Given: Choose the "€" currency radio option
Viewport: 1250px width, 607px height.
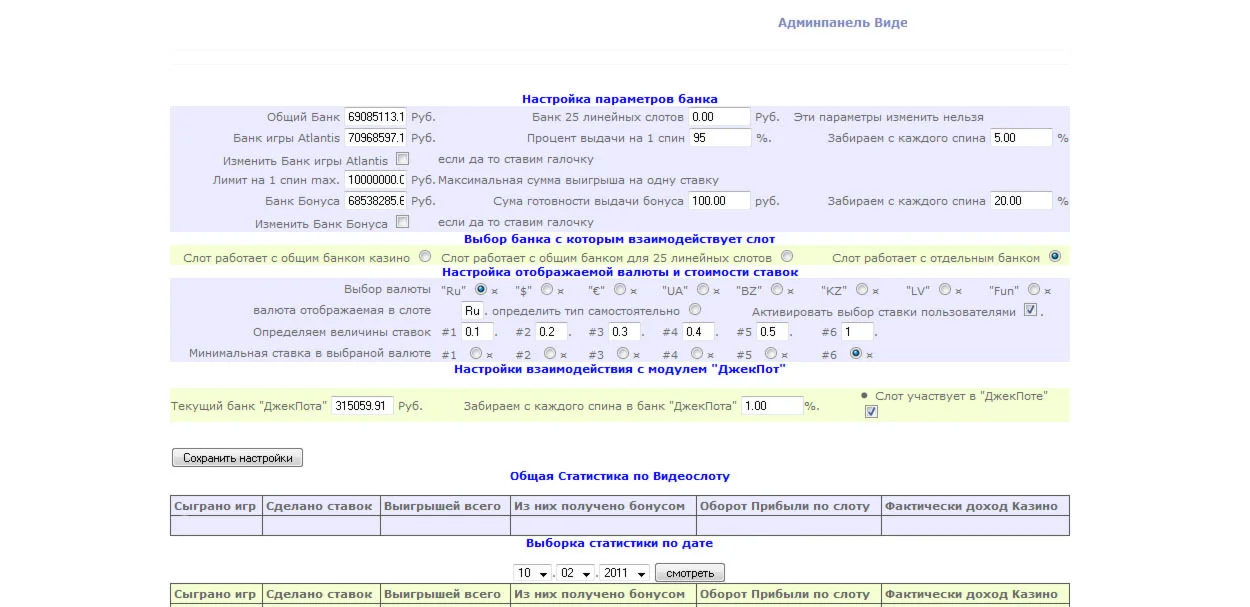Looking at the screenshot, I should tap(620, 290).
